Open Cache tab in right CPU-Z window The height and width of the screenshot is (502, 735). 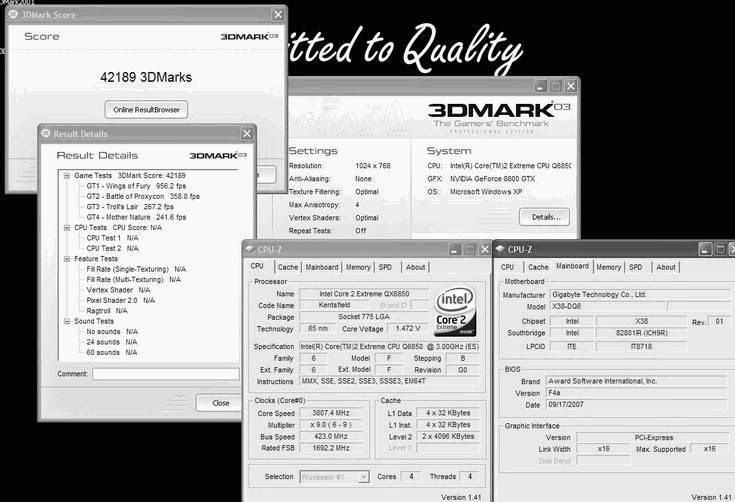[538, 267]
